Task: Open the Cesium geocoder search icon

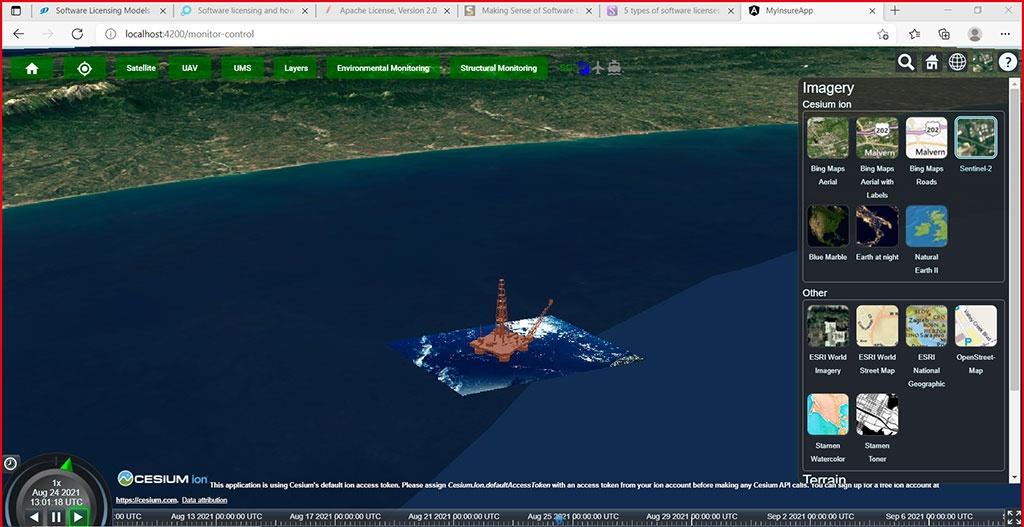Action: click(x=906, y=62)
